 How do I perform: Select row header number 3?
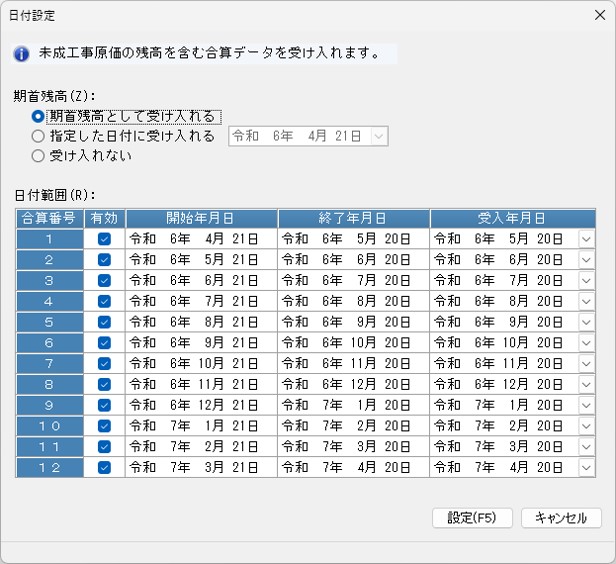click(50, 280)
